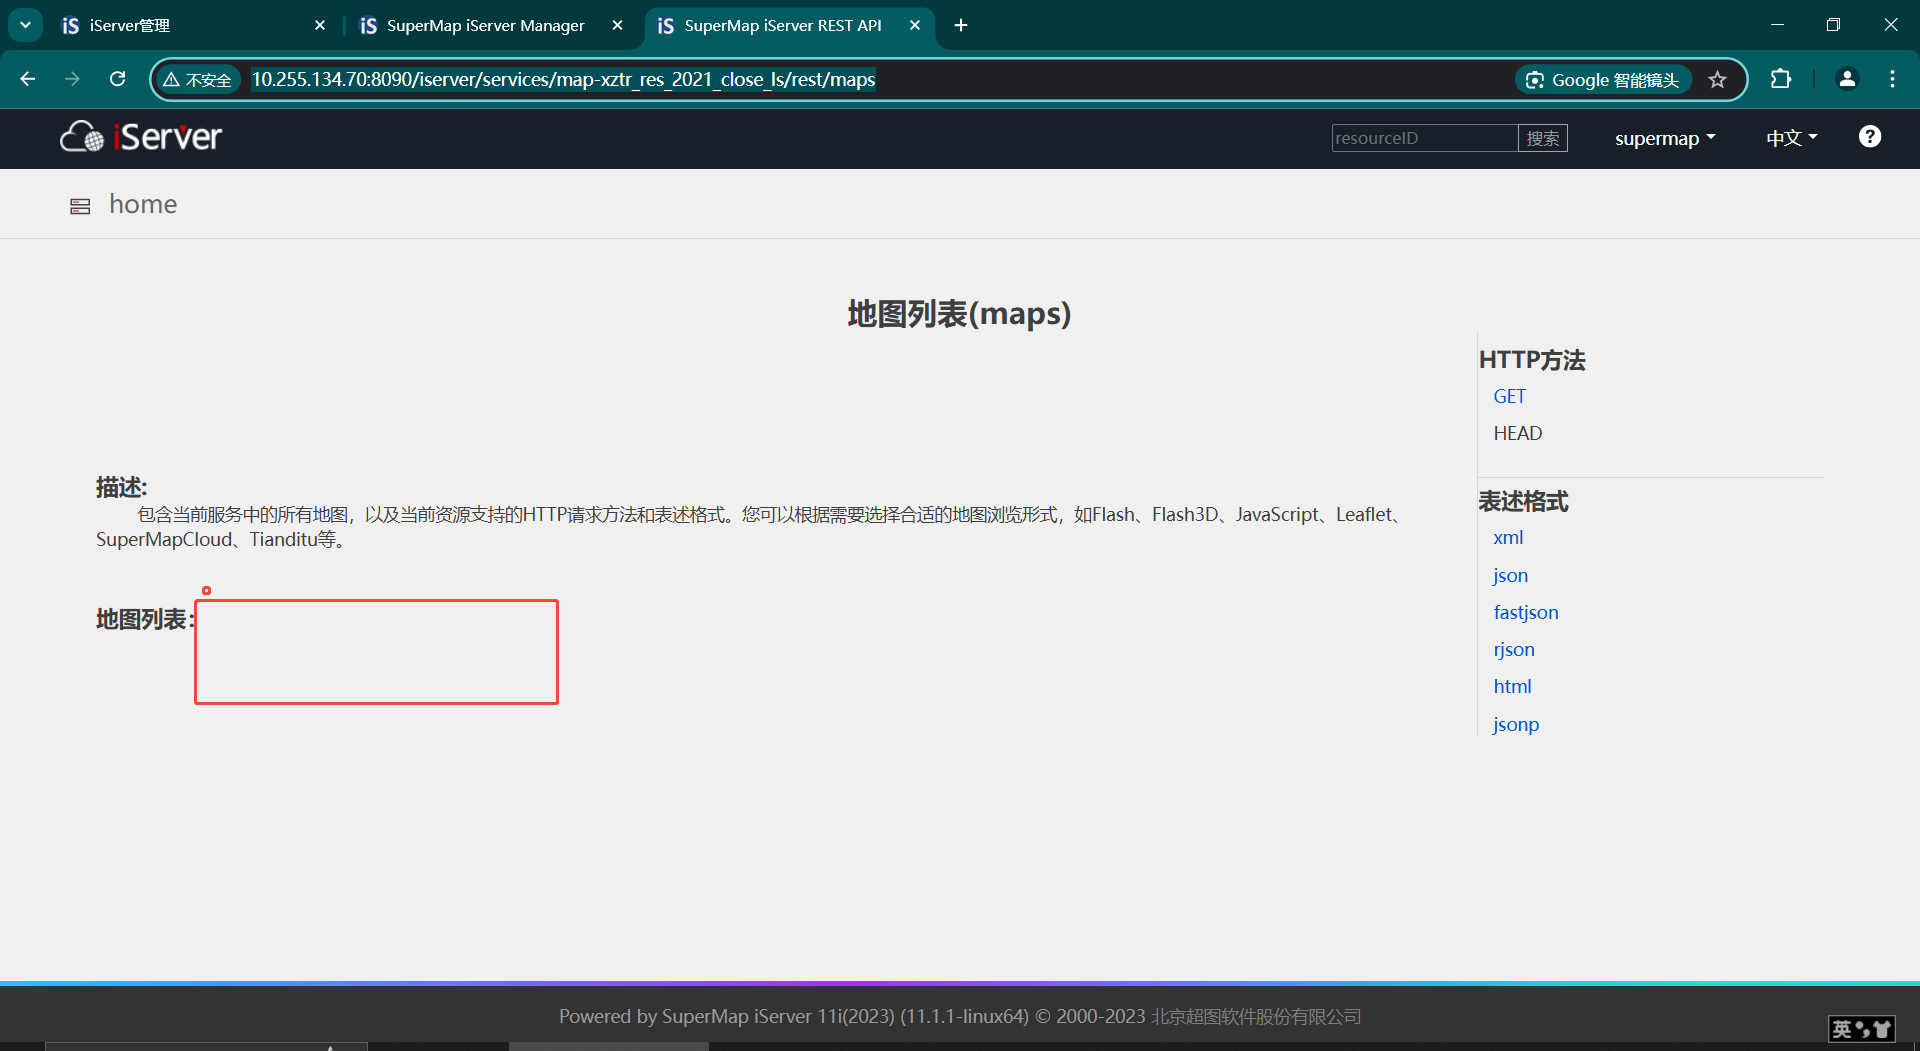Minimize the browser window
The width and height of the screenshot is (1920, 1051).
tap(1777, 25)
